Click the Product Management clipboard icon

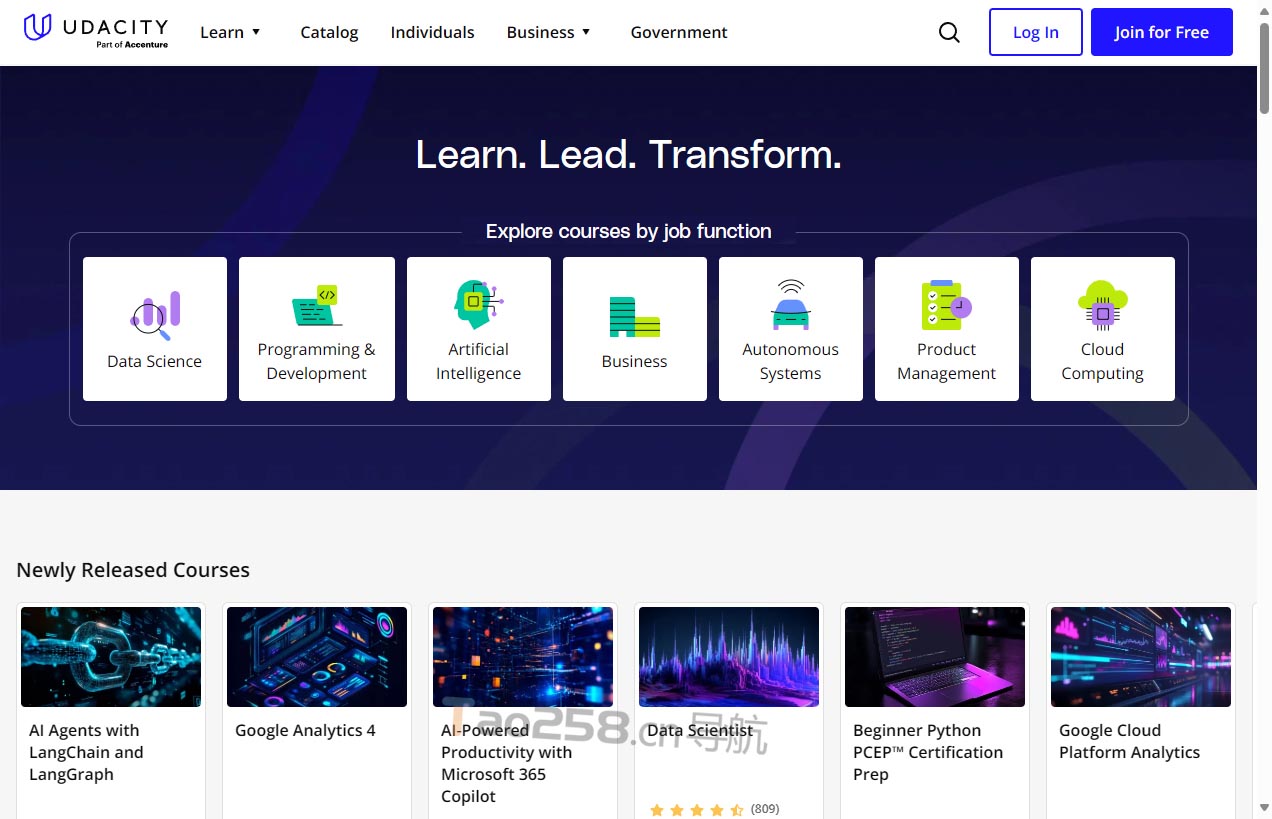click(x=946, y=304)
